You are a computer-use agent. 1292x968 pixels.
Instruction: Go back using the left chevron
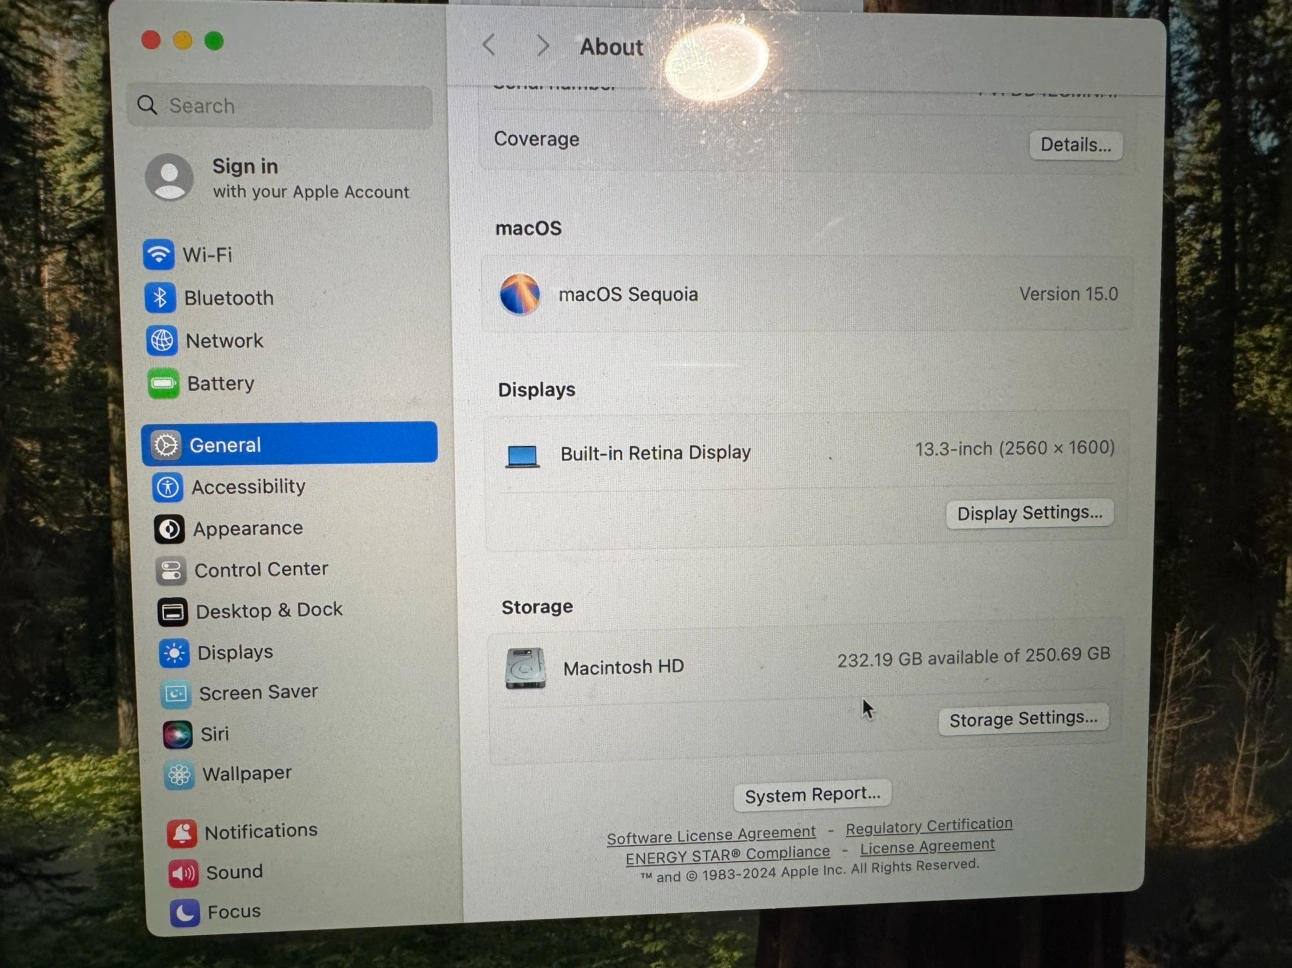click(x=489, y=45)
